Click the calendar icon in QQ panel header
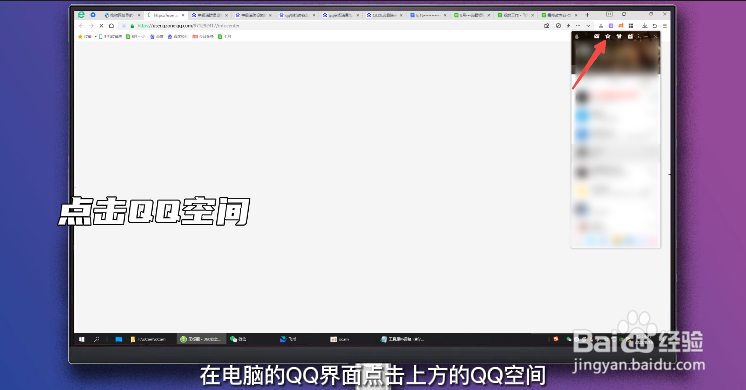 (630, 37)
